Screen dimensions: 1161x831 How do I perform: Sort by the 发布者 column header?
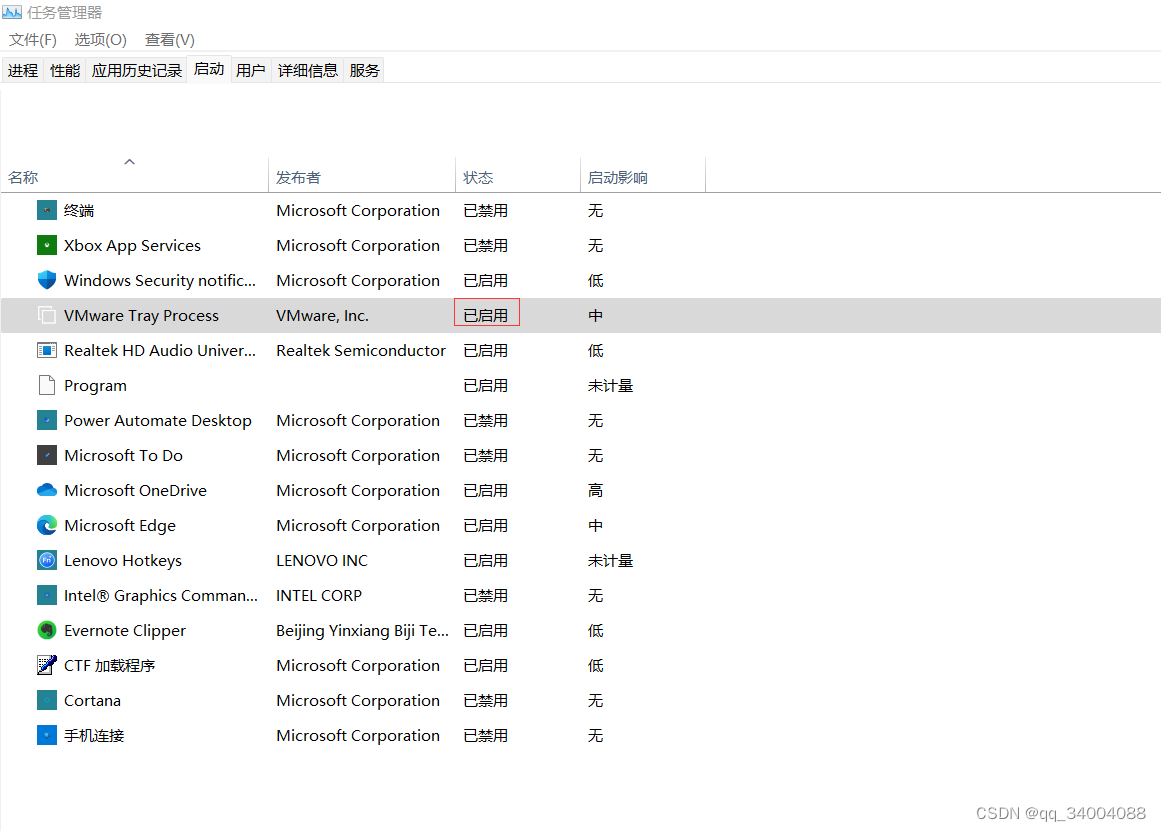click(361, 175)
